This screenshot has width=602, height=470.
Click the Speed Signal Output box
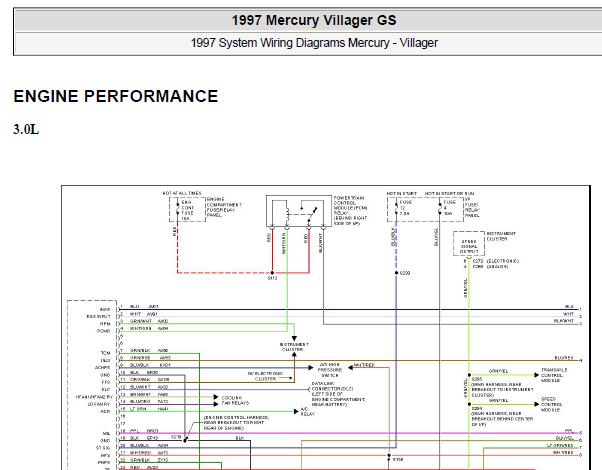click(x=469, y=243)
